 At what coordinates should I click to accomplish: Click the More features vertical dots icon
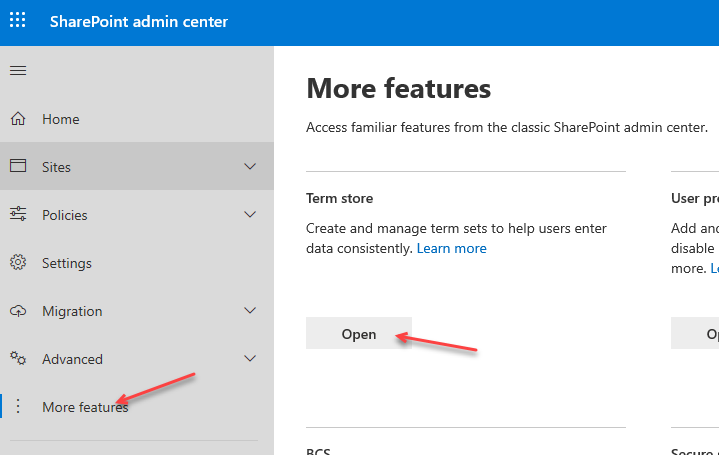[18, 407]
